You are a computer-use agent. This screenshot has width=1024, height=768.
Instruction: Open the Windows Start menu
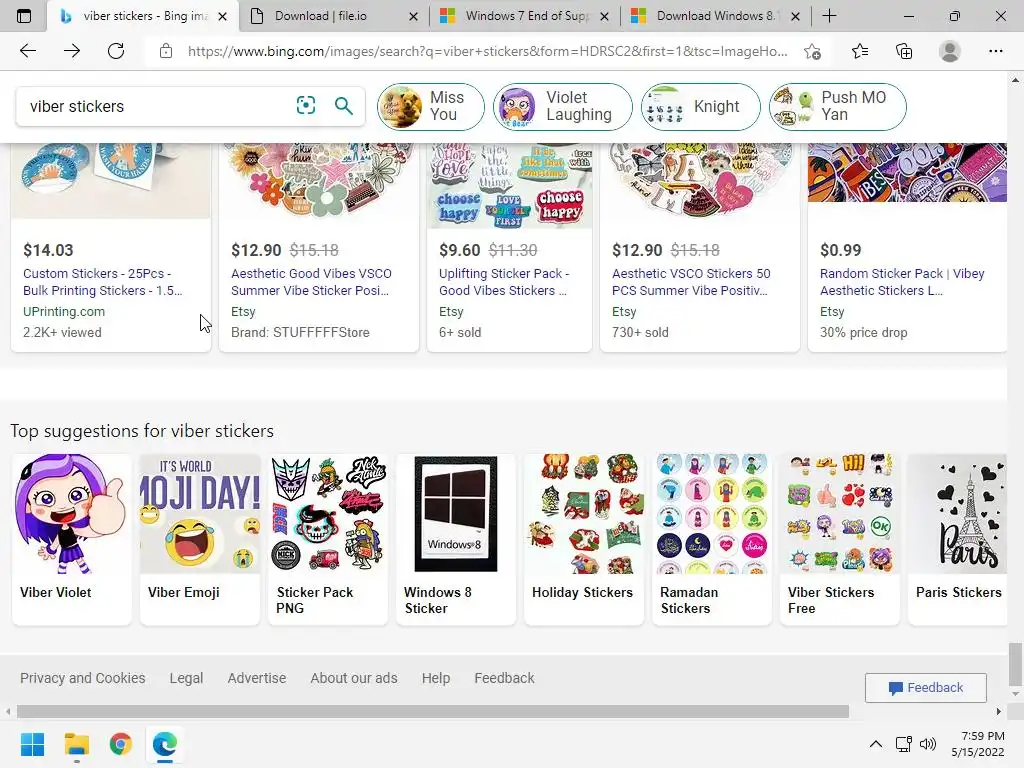[x=32, y=744]
